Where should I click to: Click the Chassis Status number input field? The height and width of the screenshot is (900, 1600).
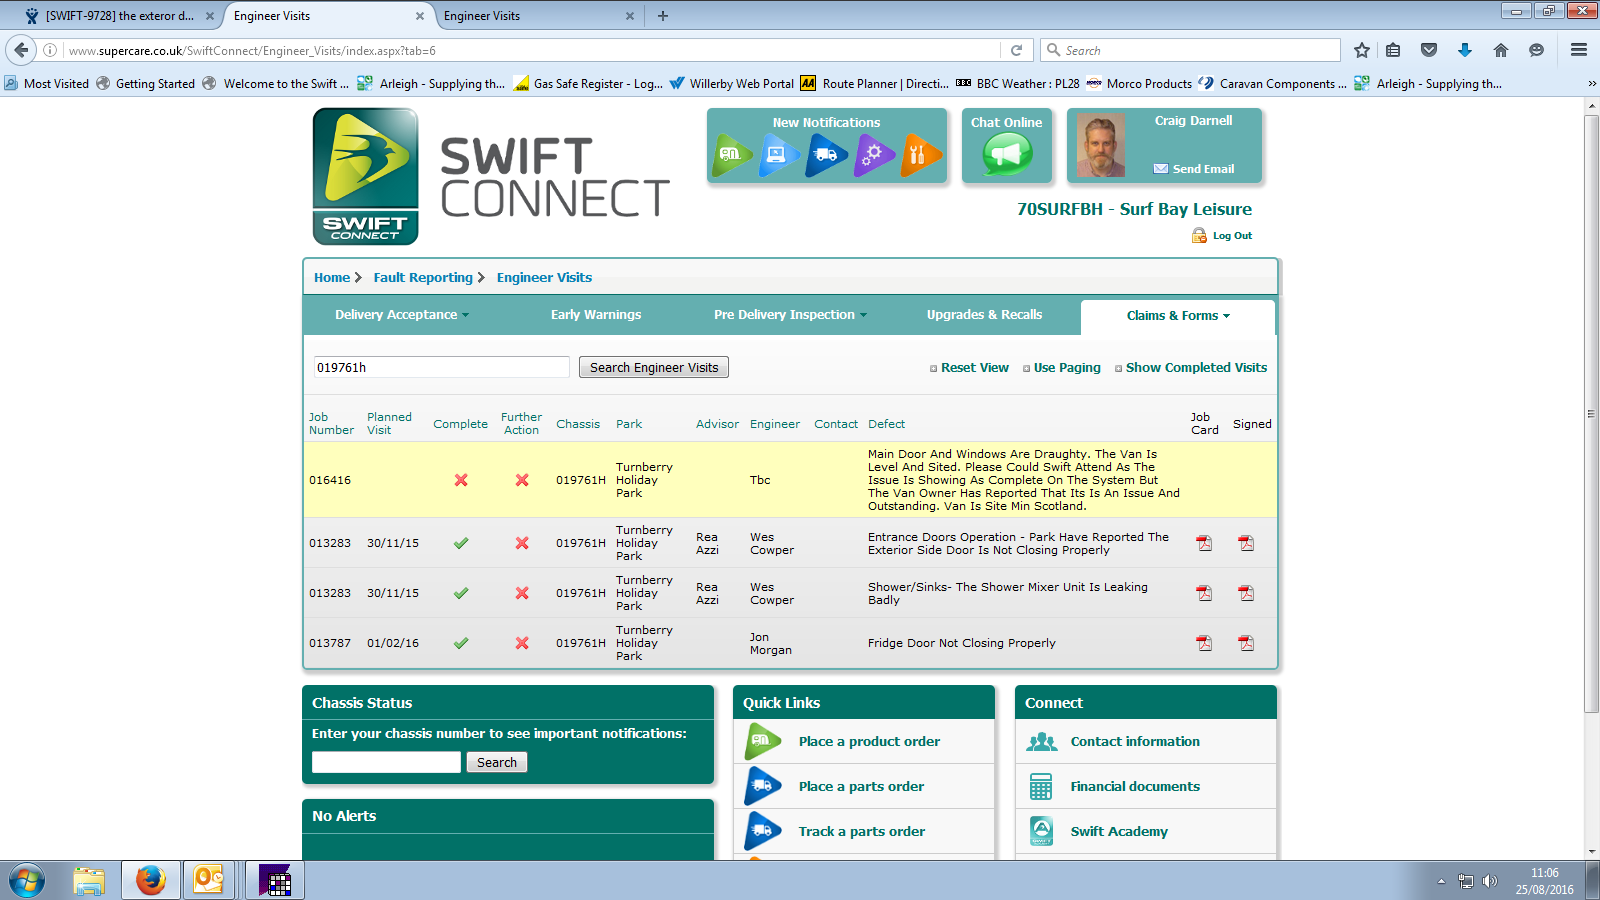[x=386, y=762]
